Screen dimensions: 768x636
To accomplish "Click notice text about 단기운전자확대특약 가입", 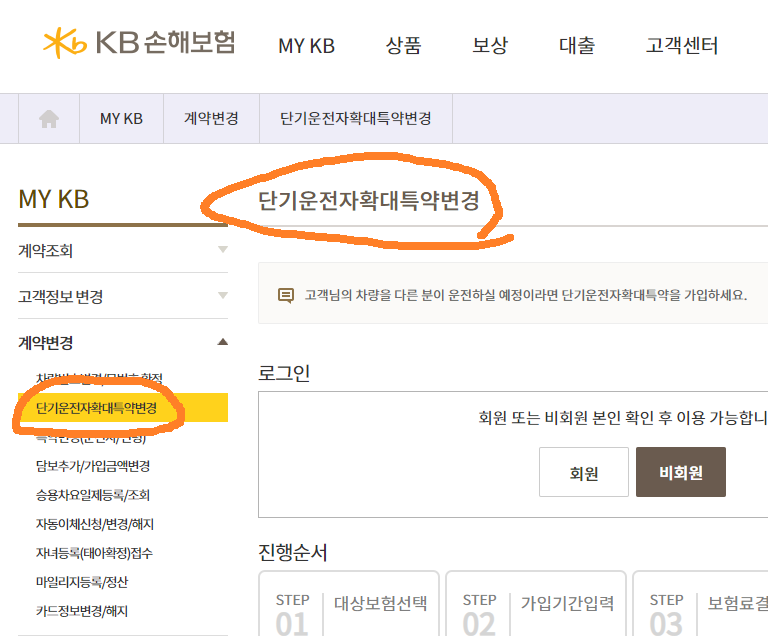I will click(x=526, y=295).
